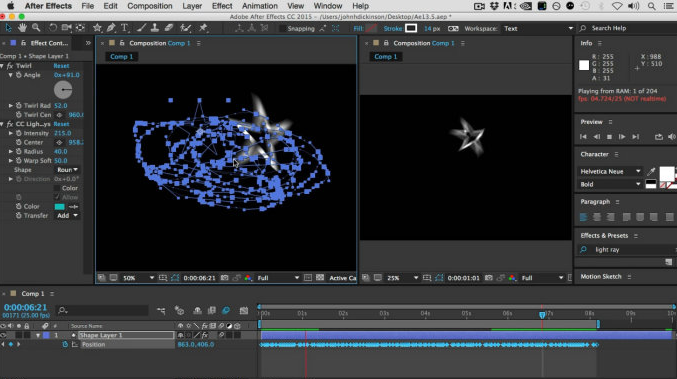Select the Type tool
Image resolution: width=677 pixels, height=379 pixels.
125,28
